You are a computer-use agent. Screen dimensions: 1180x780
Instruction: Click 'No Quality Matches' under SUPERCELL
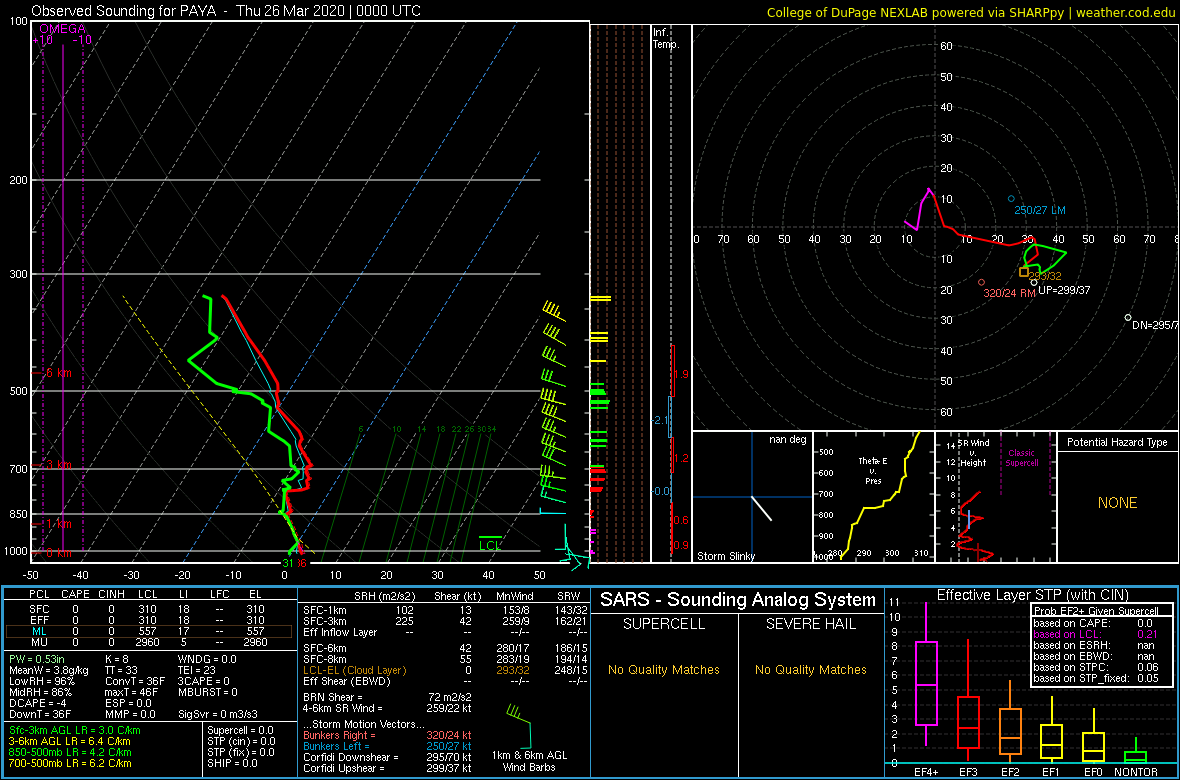tap(664, 669)
